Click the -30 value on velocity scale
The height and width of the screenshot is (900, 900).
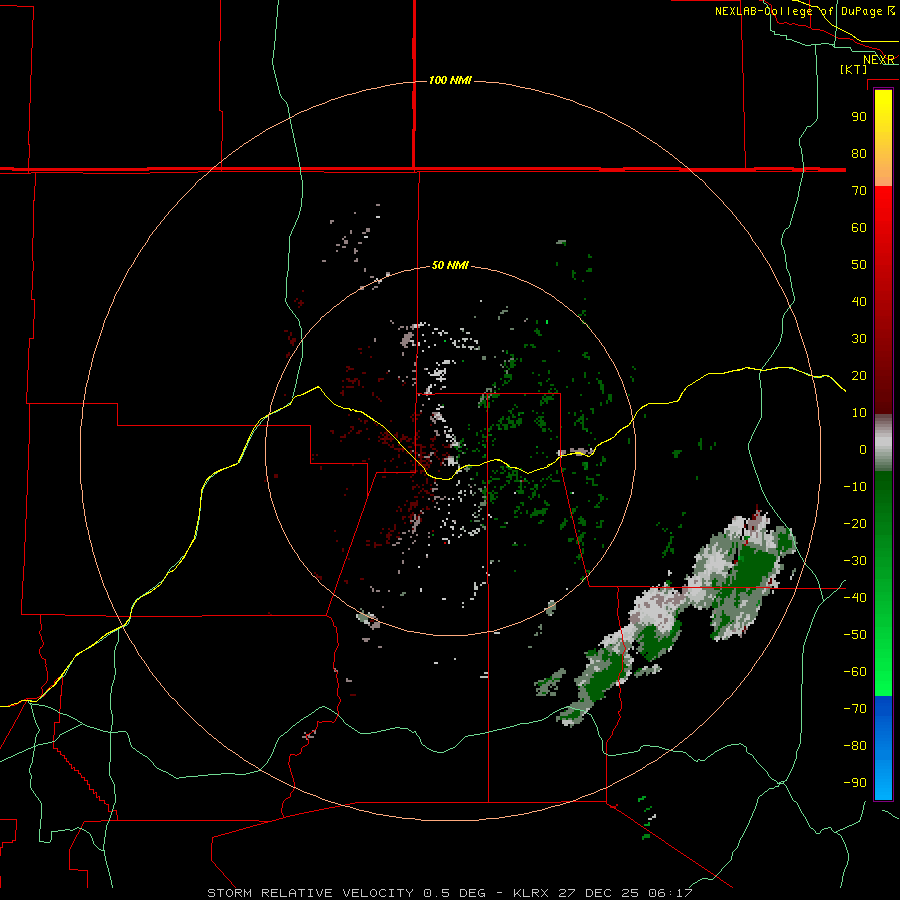pyautogui.click(x=855, y=561)
